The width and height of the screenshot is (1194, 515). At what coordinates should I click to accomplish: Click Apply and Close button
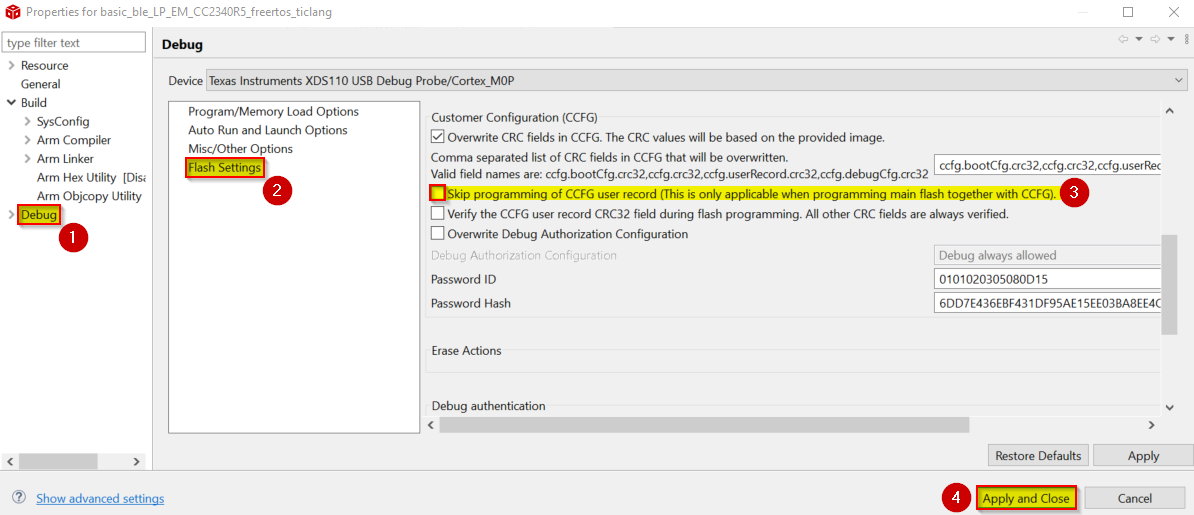coord(1026,498)
